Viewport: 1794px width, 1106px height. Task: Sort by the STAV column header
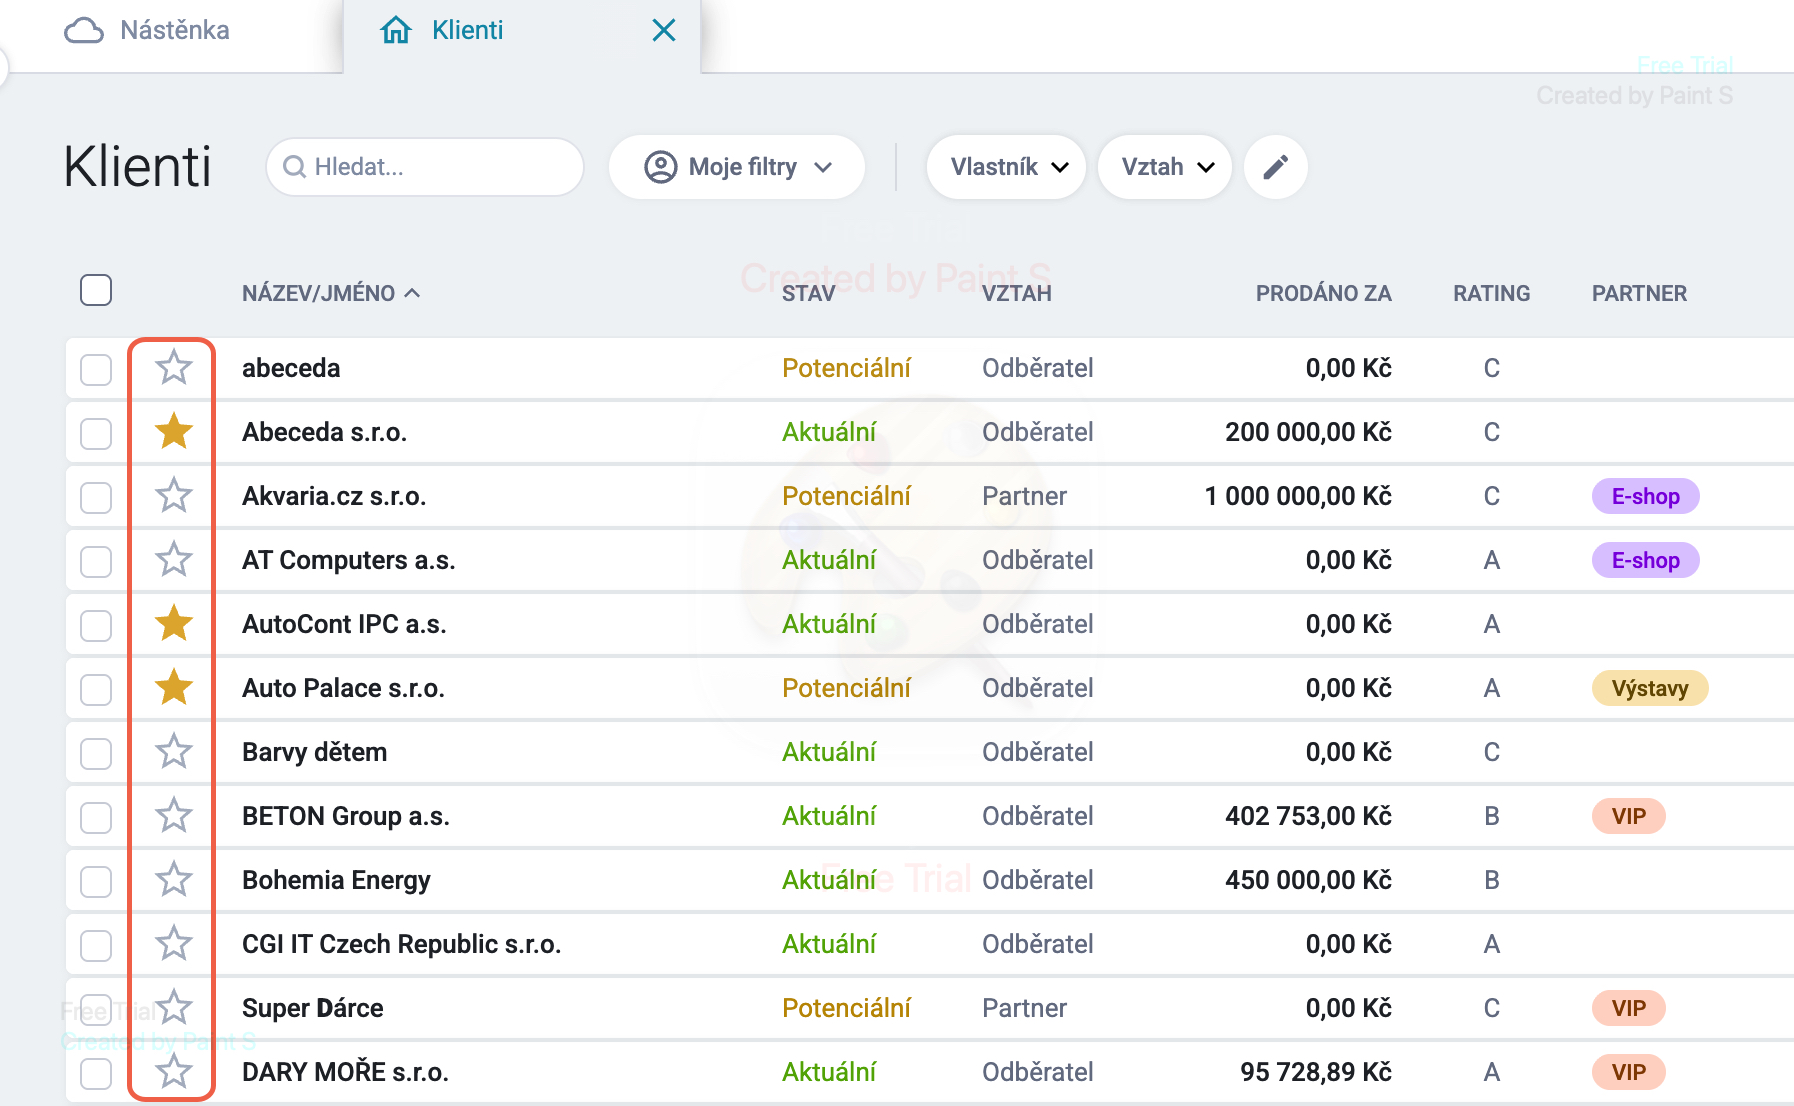coord(808,293)
